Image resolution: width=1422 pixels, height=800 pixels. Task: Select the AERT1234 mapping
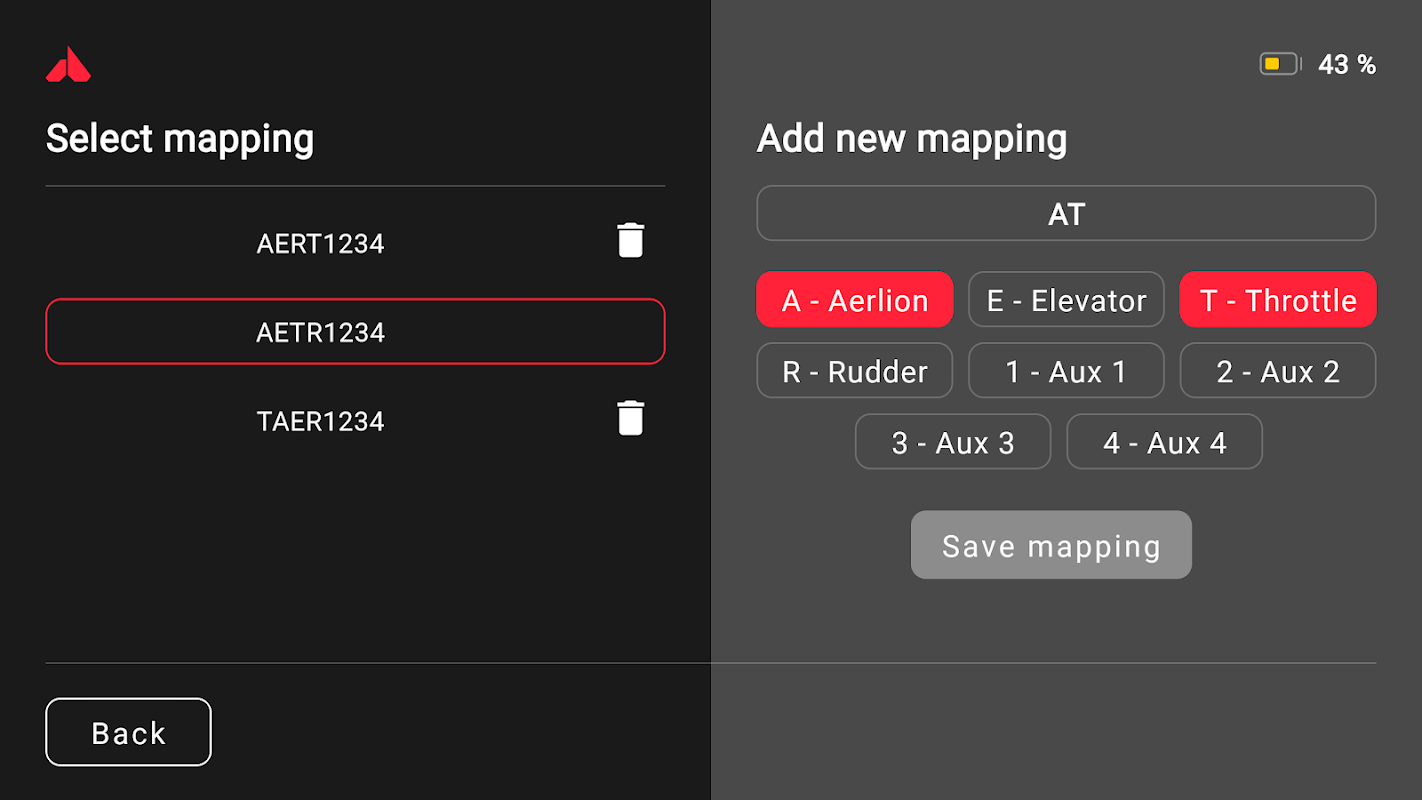coord(320,244)
